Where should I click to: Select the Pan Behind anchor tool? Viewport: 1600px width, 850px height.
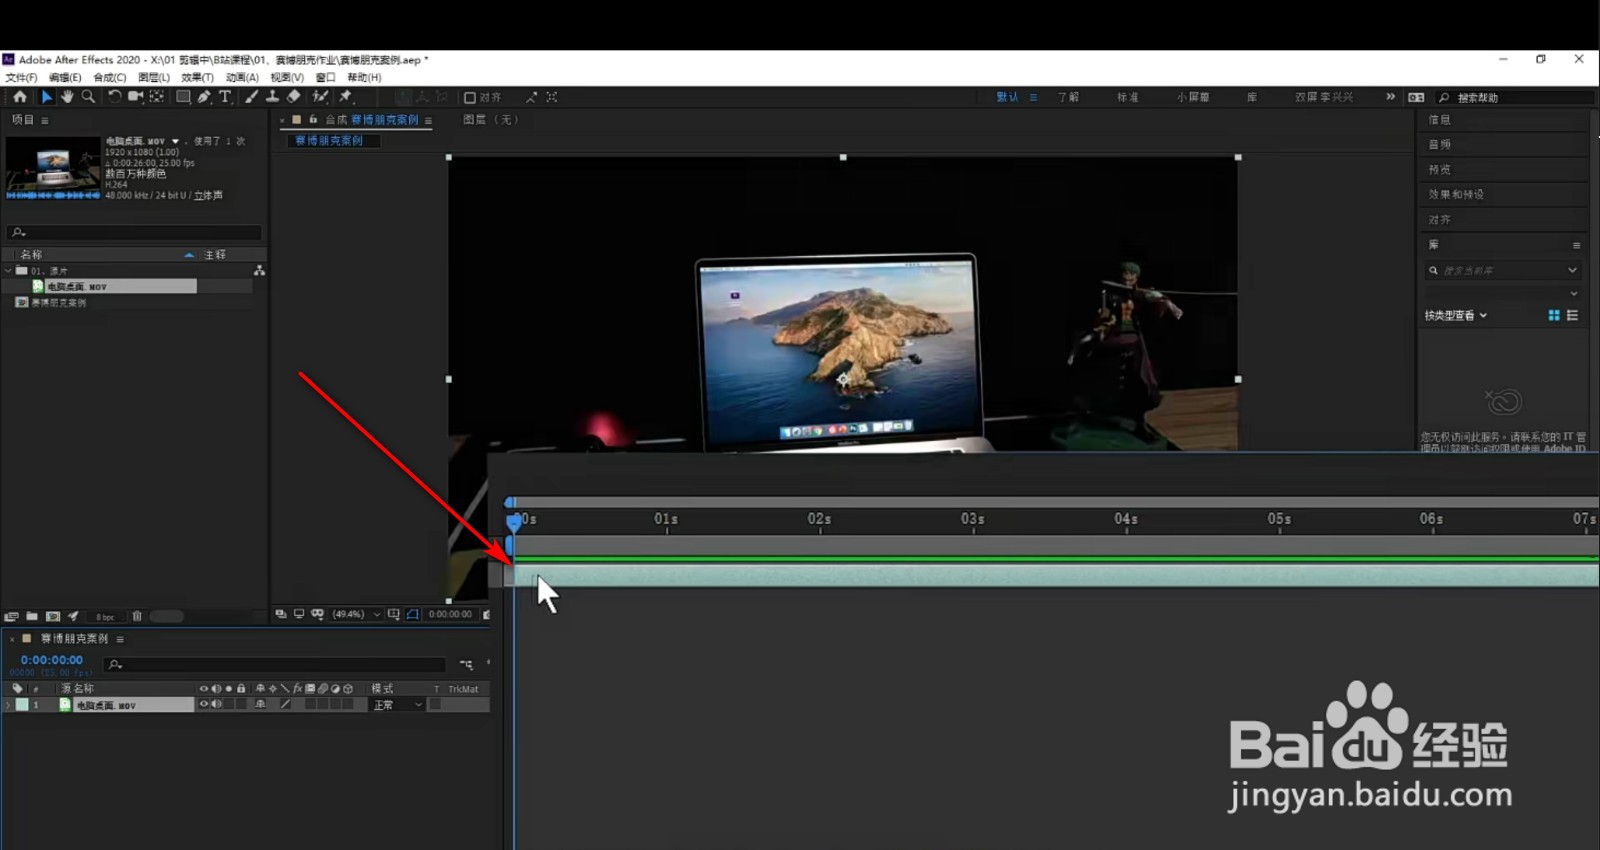coord(157,97)
